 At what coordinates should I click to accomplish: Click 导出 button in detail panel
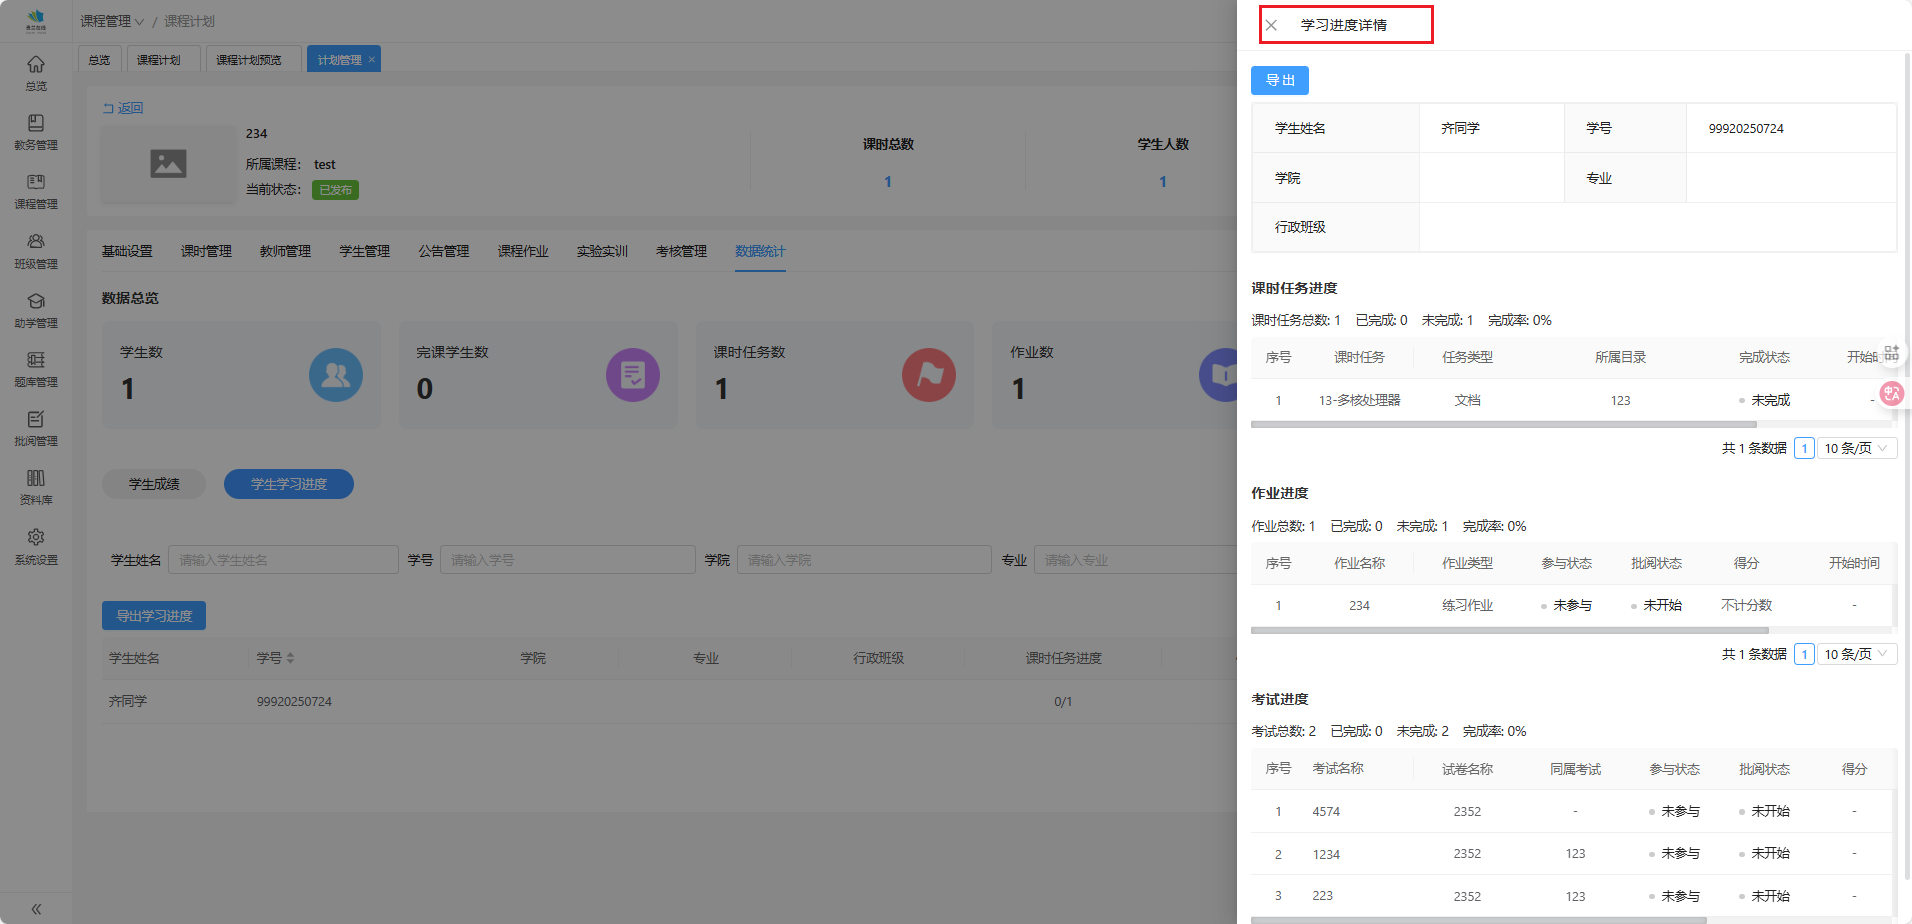tap(1279, 80)
